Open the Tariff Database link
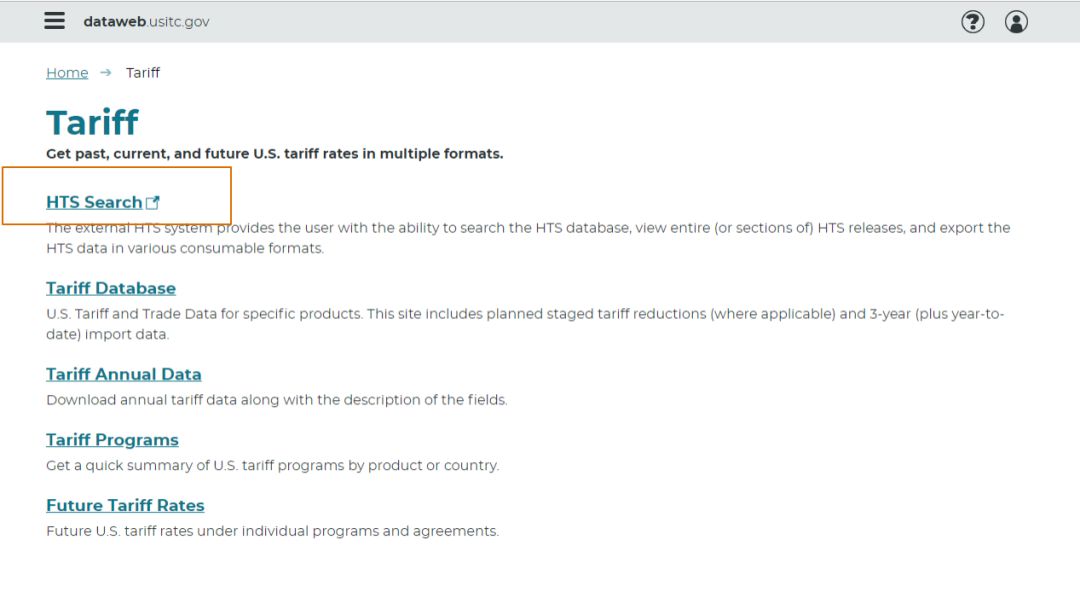Viewport: 1080px width, 592px height. [x=111, y=288]
